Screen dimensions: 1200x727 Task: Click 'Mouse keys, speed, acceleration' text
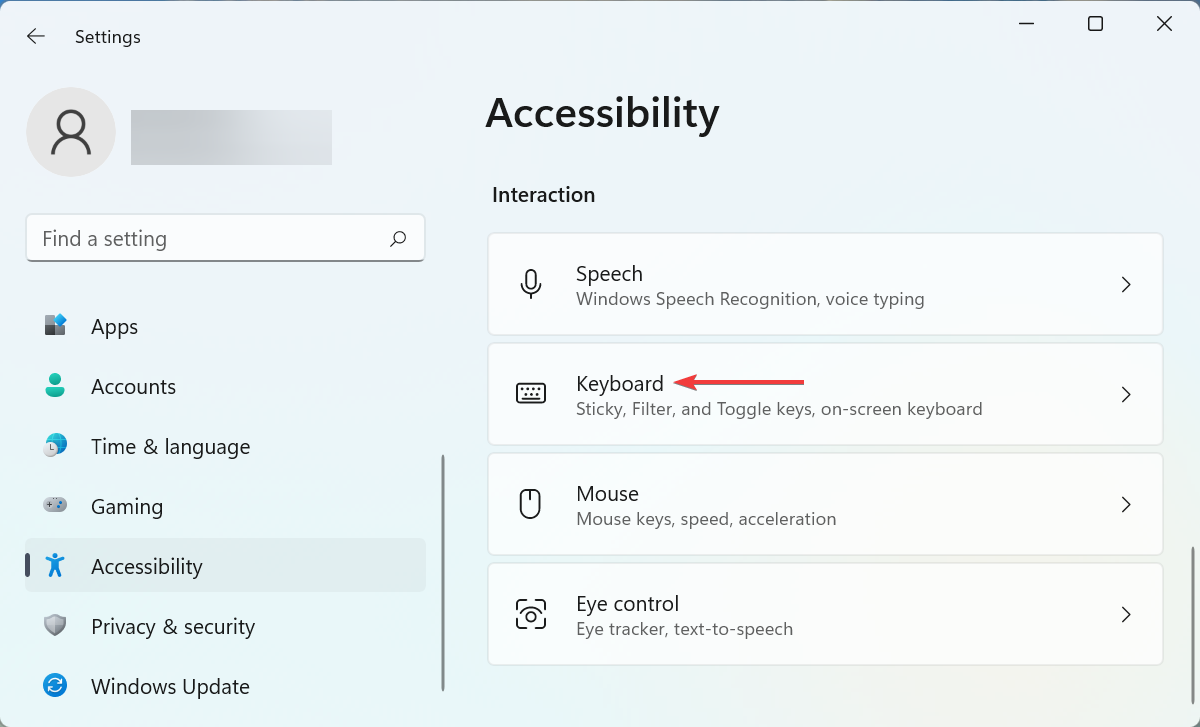(706, 519)
